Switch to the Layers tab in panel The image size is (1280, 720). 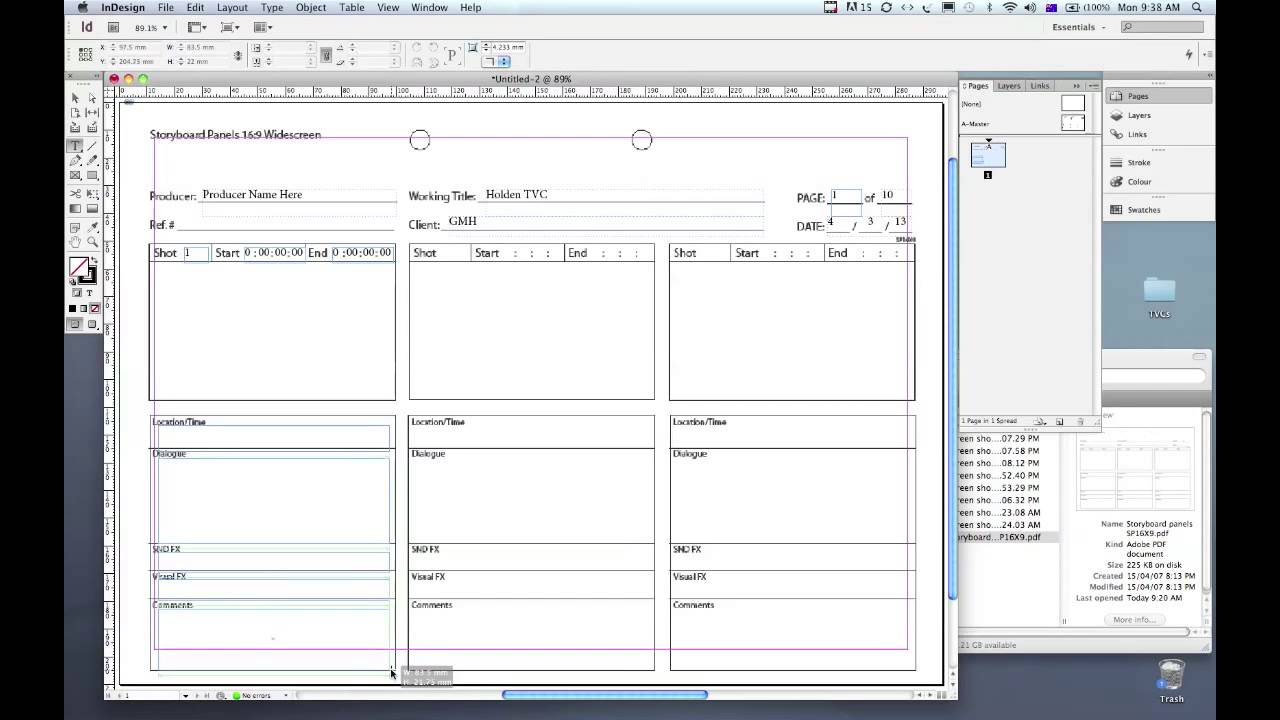tap(1009, 86)
